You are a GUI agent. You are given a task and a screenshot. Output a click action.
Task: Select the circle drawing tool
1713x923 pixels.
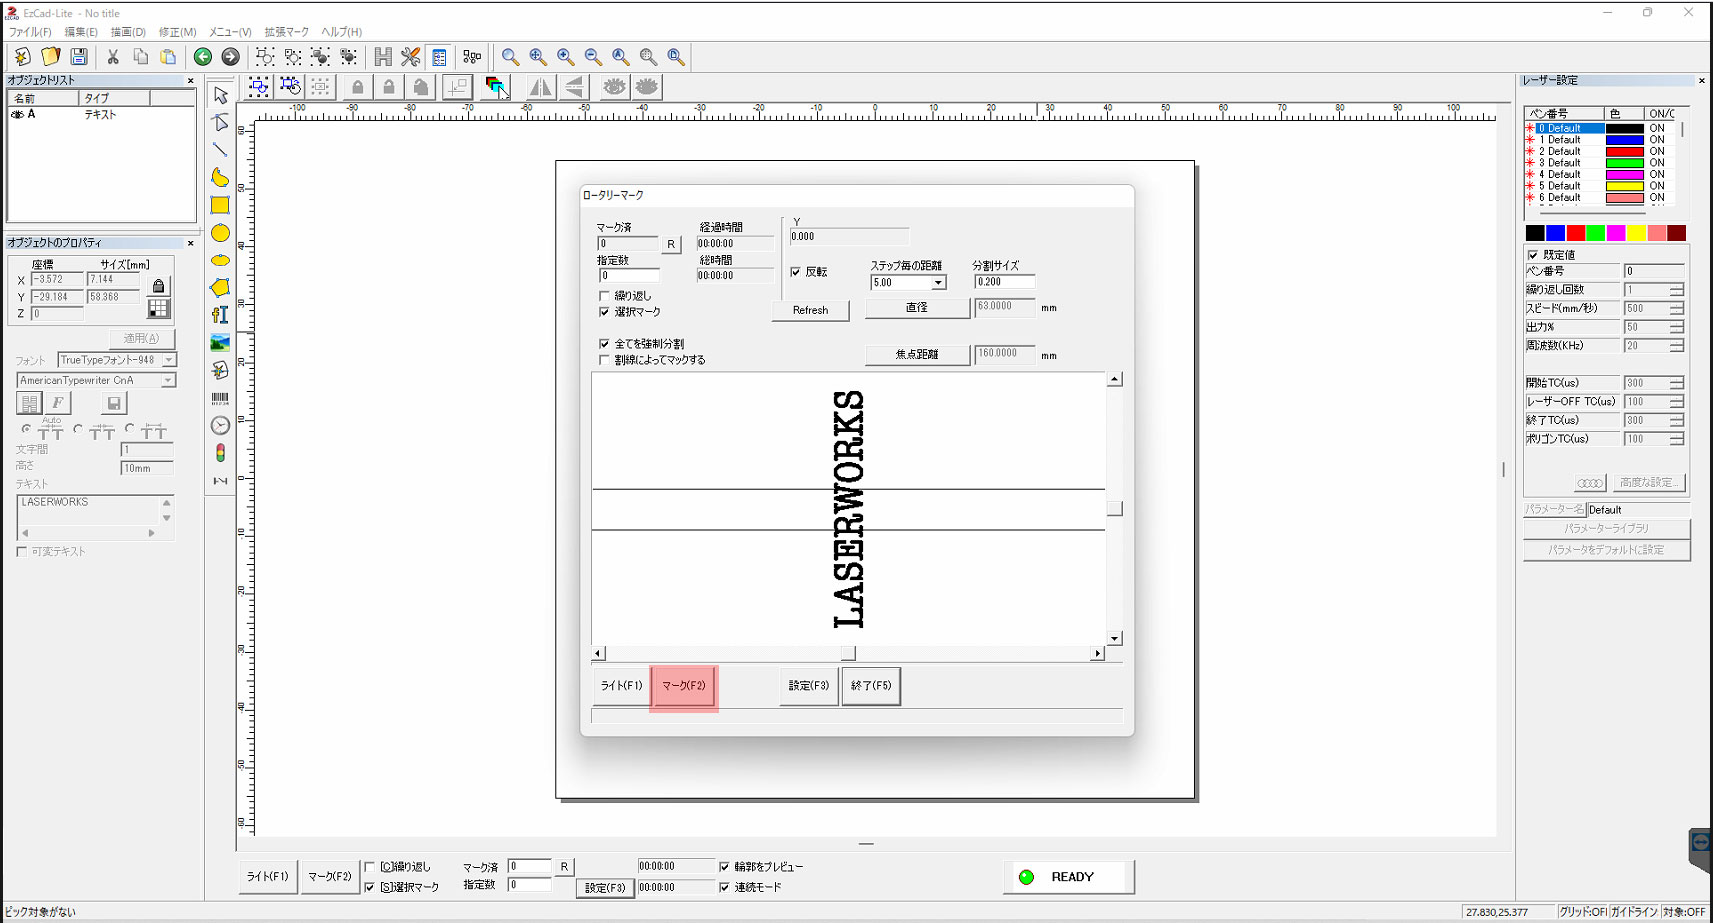click(x=220, y=233)
